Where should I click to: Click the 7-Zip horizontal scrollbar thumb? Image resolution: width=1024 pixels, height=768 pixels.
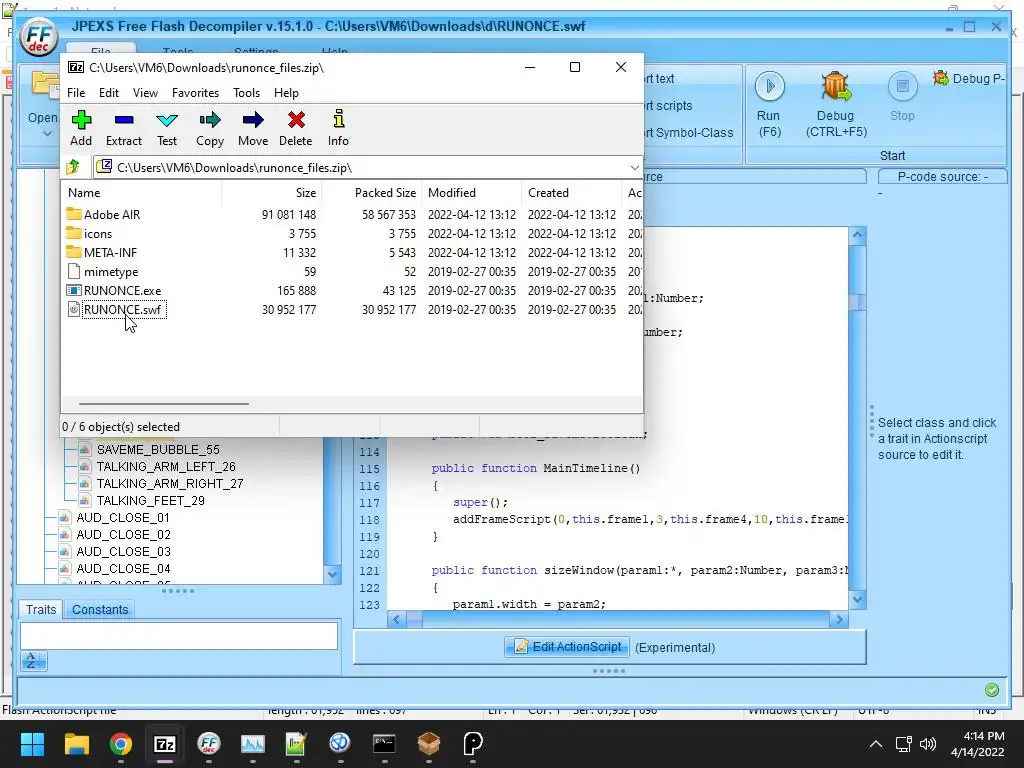(163, 404)
